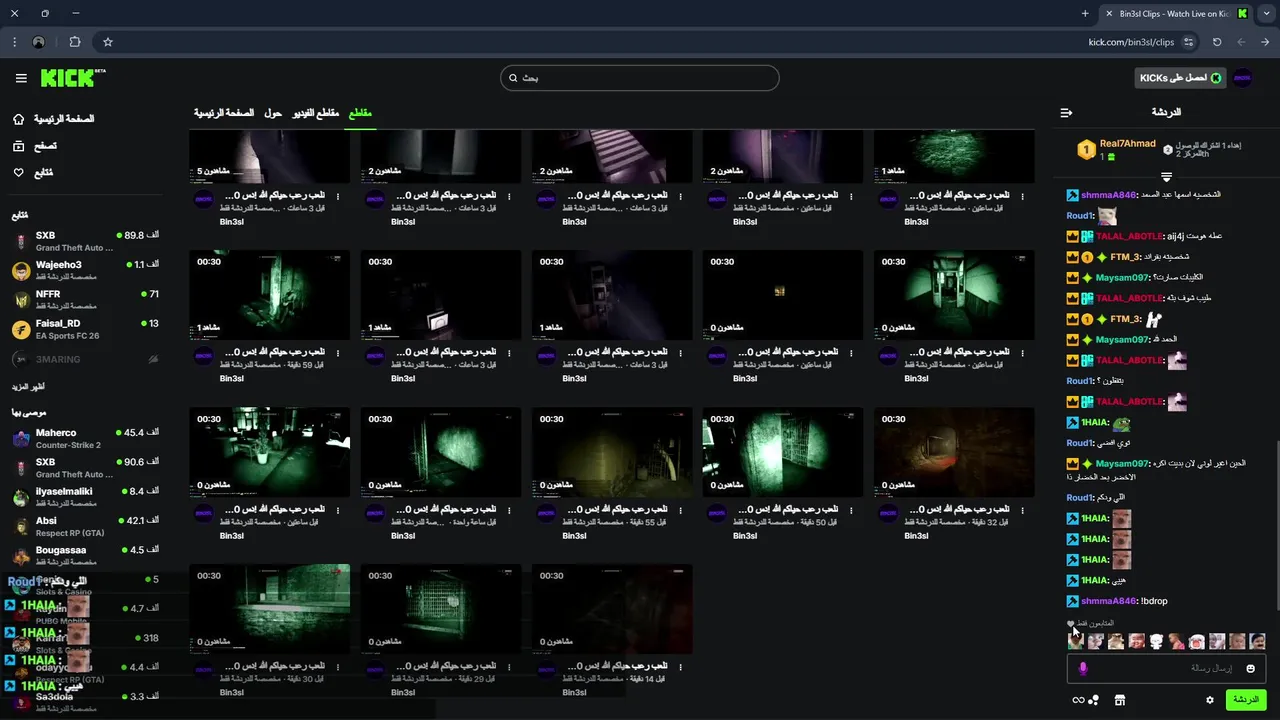Focus the Kick search field

point(640,78)
